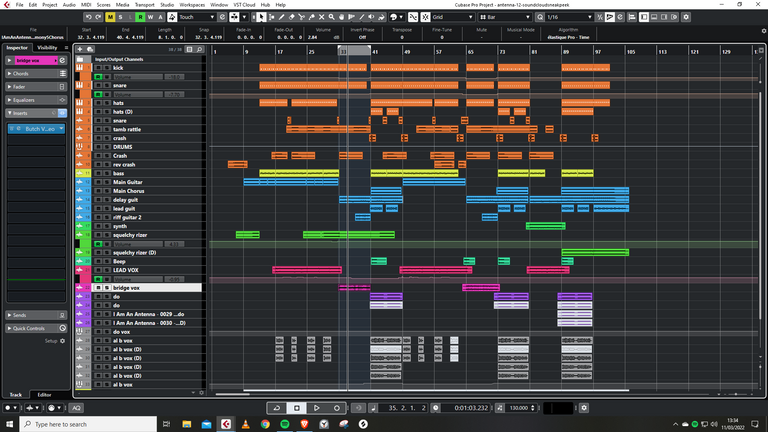Image resolution: width=768 pixels, height=432 pixels.
Task: Click the squelchy rizer Volume automation slider
Action: 138,244
